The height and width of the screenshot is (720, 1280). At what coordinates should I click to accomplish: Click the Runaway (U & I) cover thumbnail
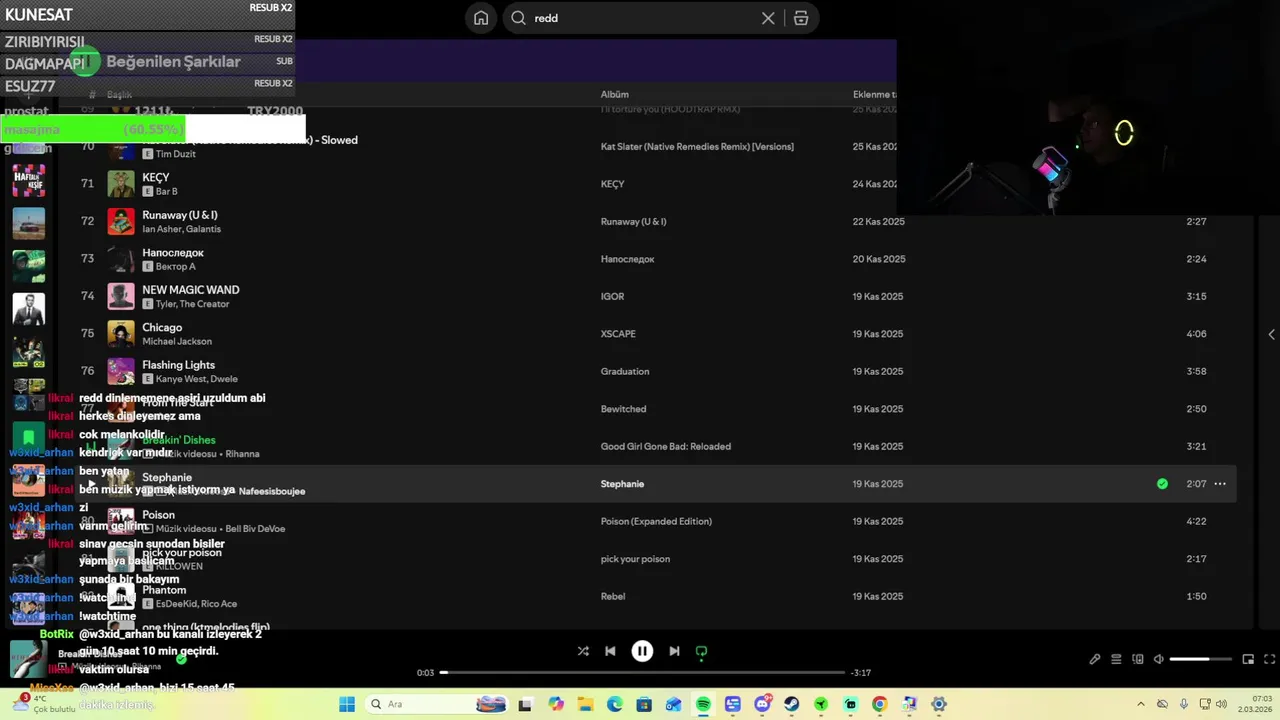(121, 221)
